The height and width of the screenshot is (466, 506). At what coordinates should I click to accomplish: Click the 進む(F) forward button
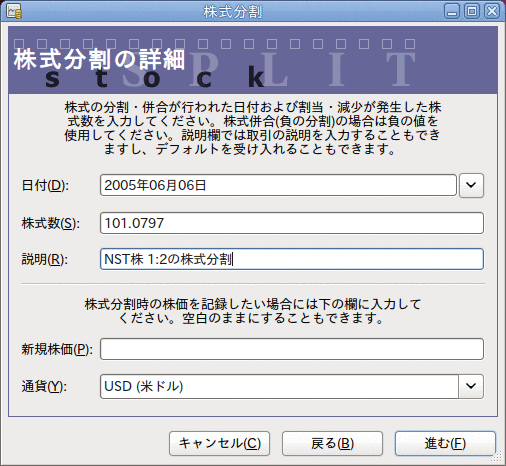pos(445,443)
